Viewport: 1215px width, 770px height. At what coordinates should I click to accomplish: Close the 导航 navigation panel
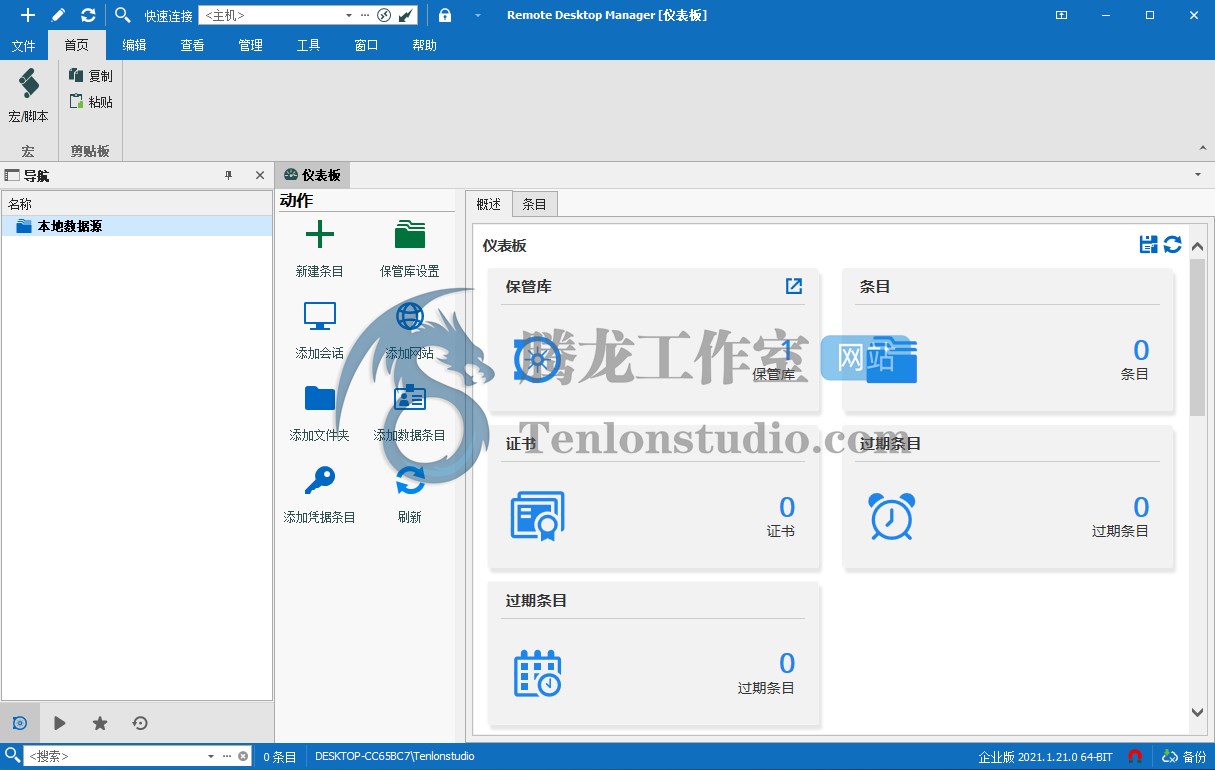click(260, 175)
